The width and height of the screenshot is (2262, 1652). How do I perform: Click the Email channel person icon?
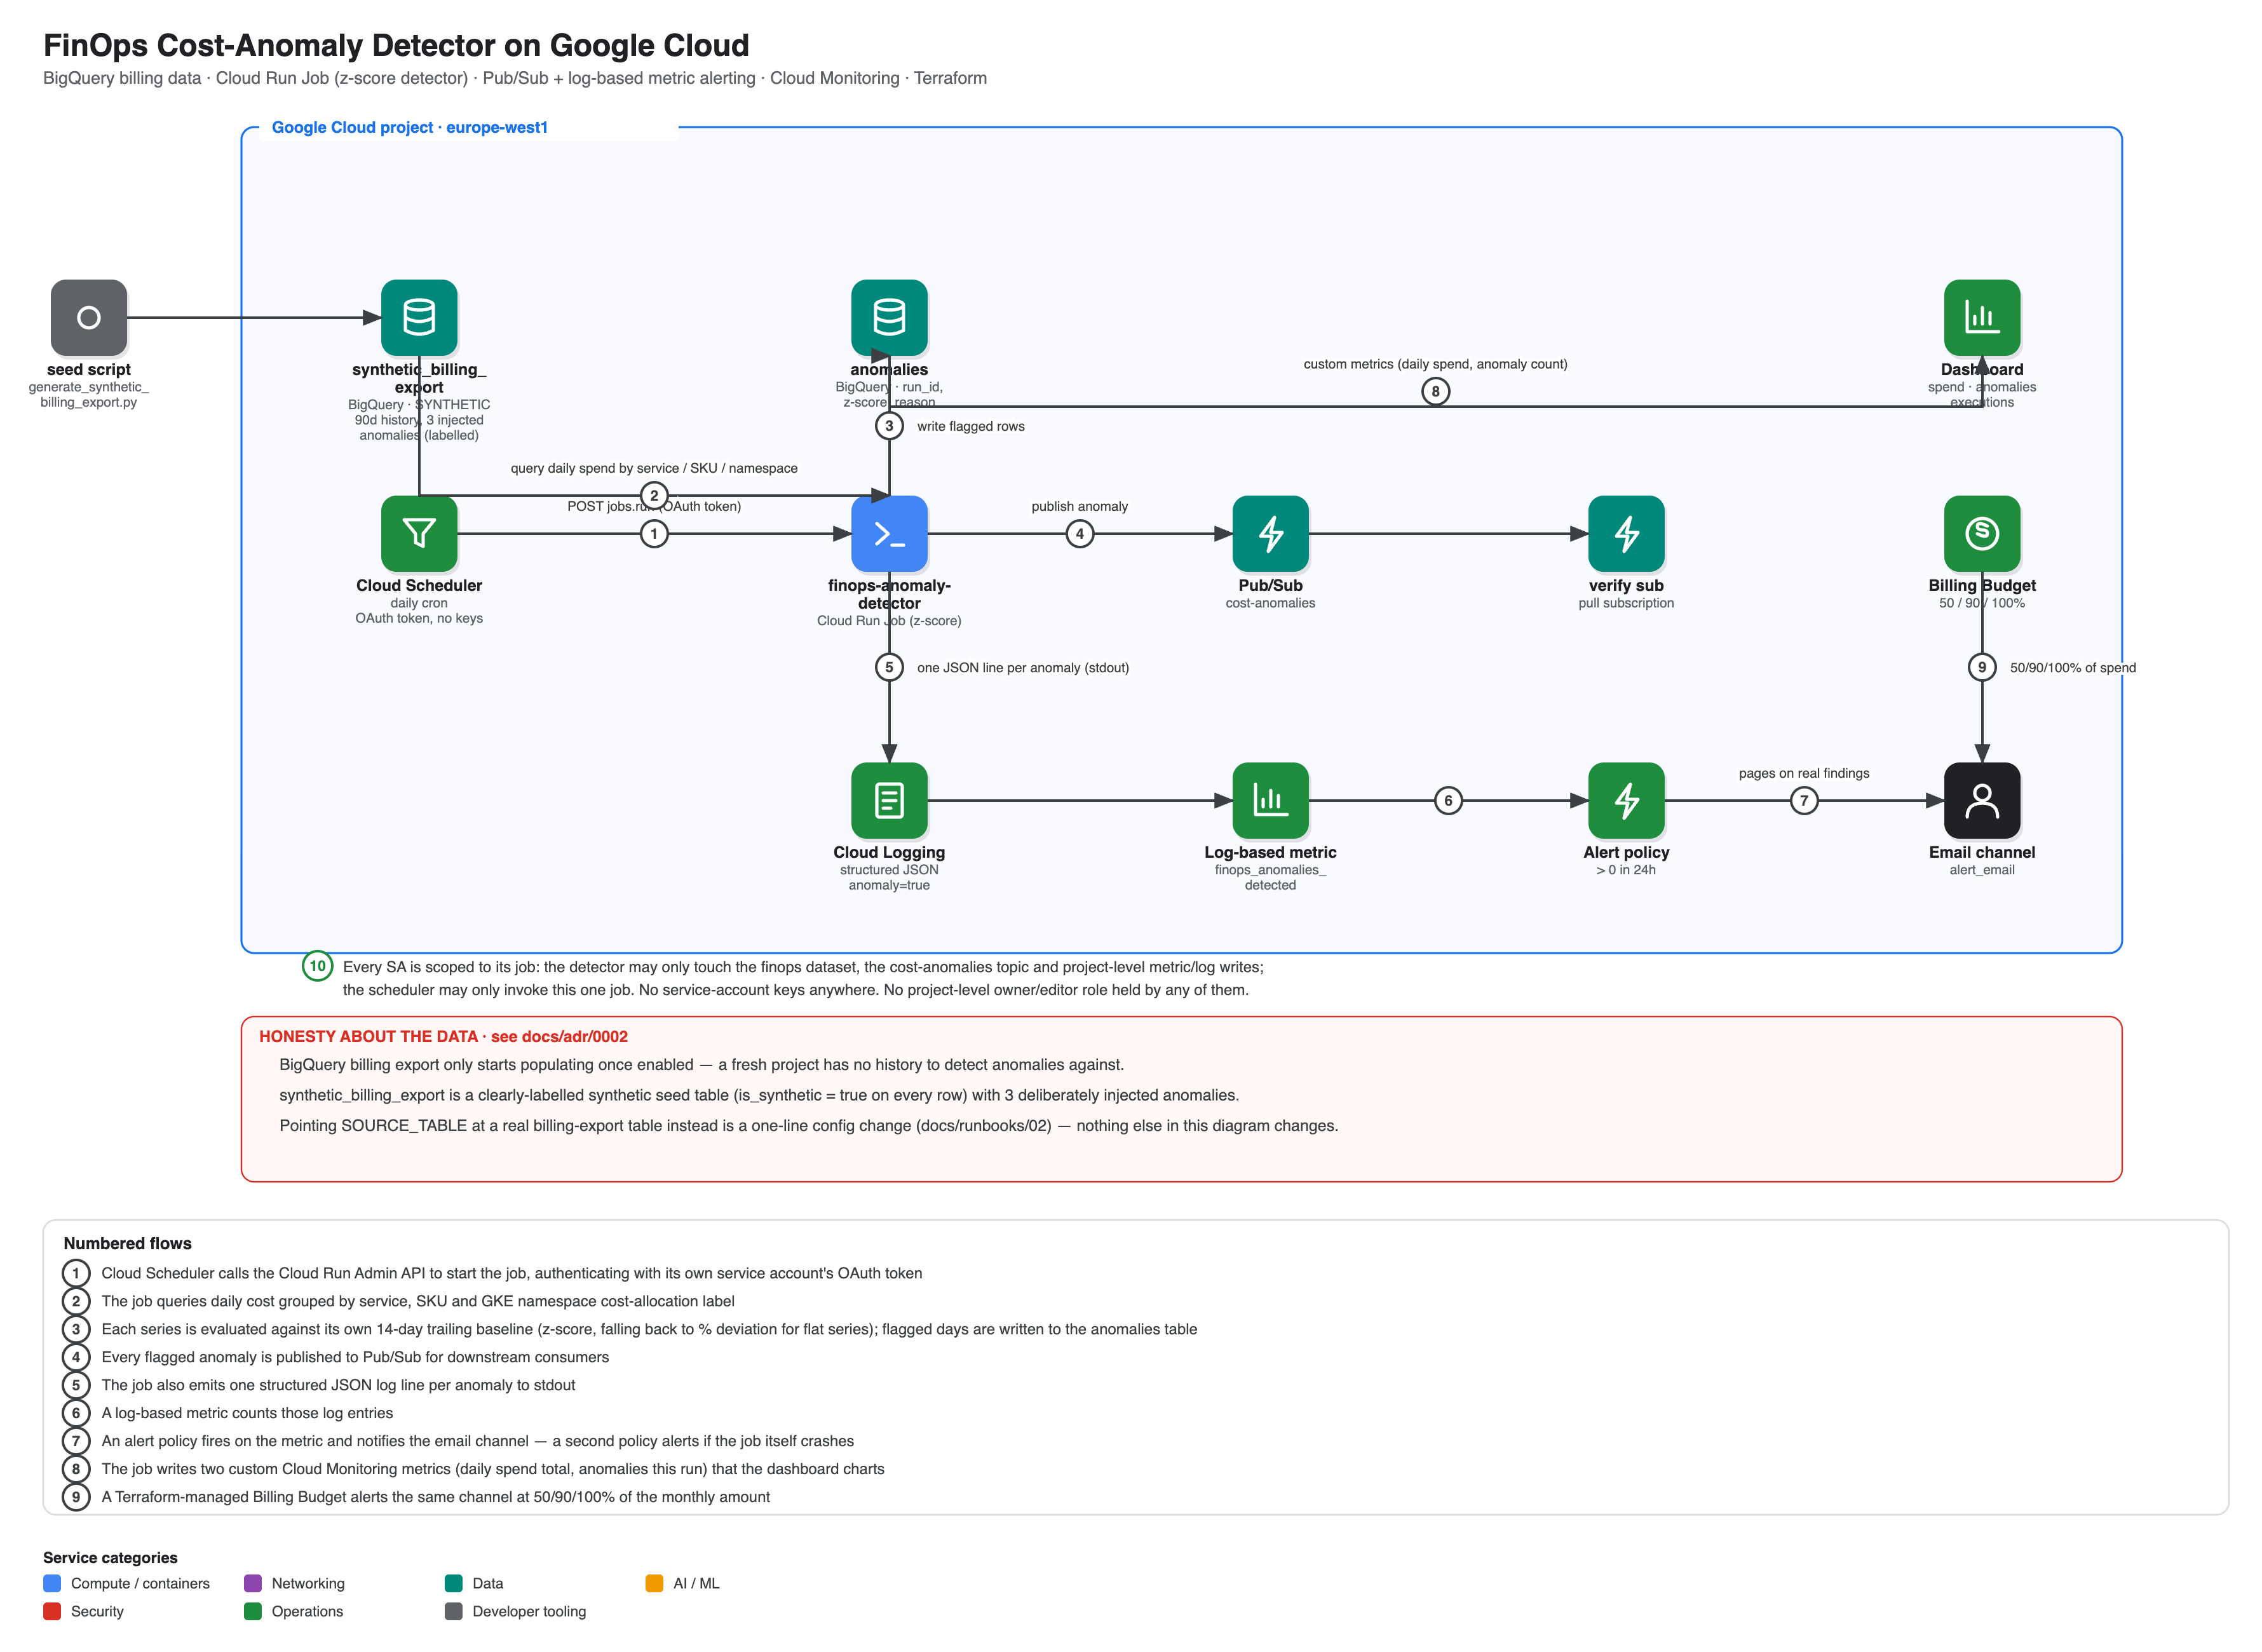[1981, 801]
